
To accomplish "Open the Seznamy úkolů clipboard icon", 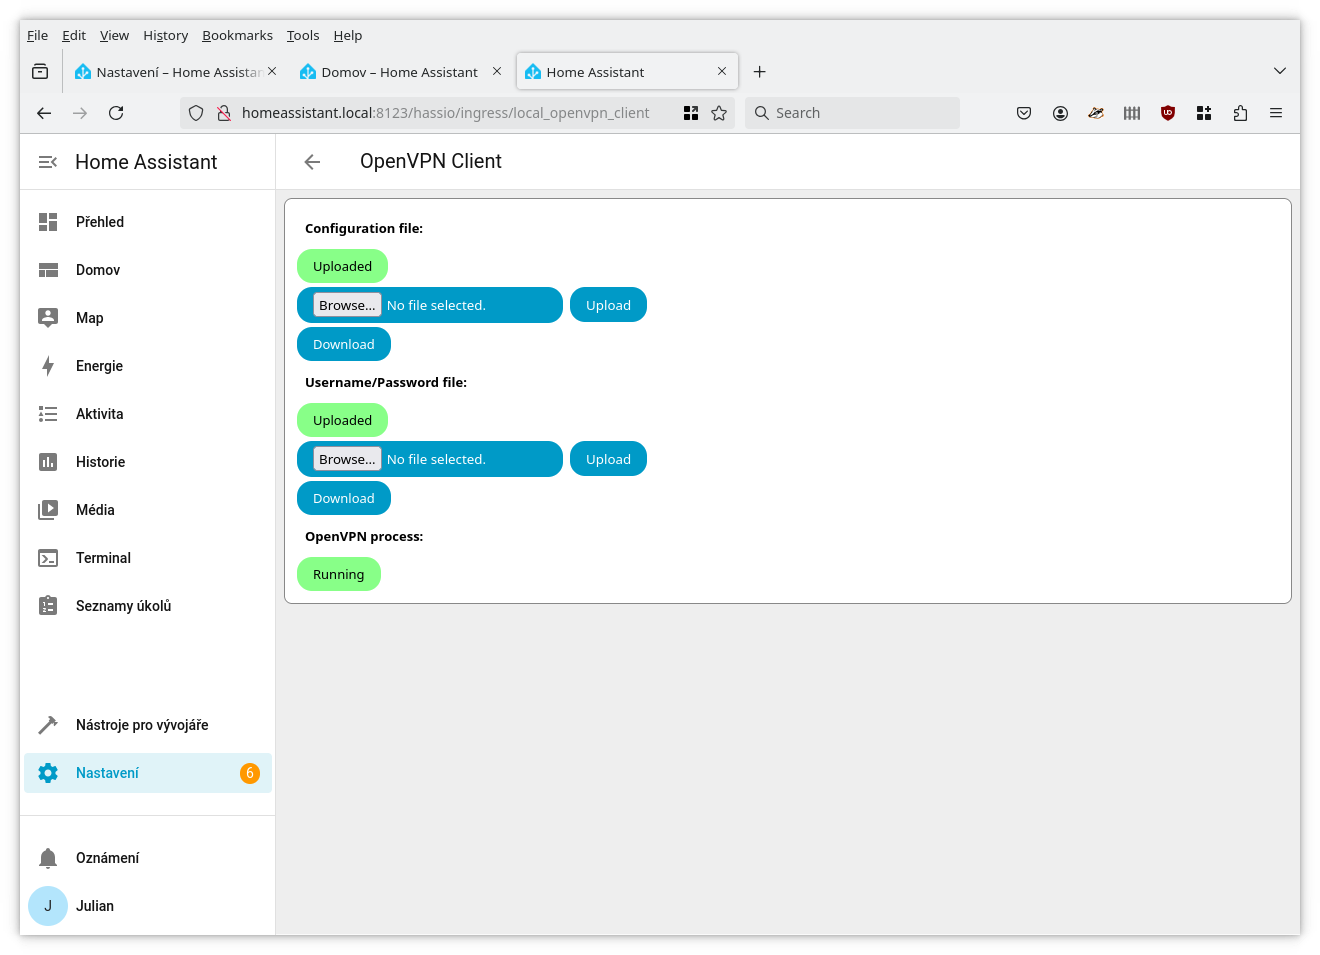I will [x=48, y=606].
